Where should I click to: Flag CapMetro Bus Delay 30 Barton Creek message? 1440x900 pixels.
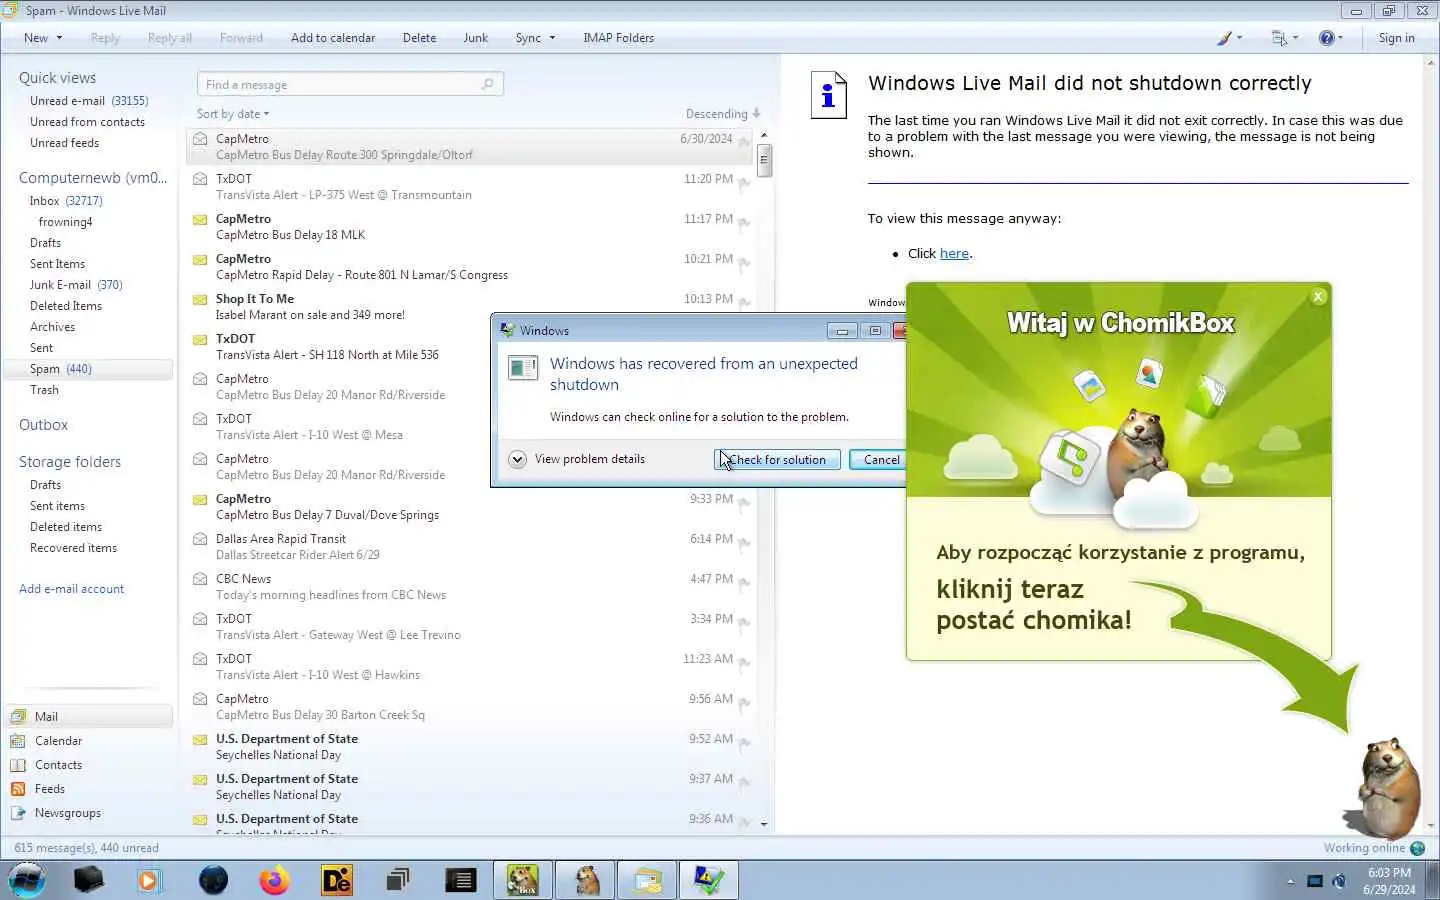pyautogui.click(x=744, y=702)
